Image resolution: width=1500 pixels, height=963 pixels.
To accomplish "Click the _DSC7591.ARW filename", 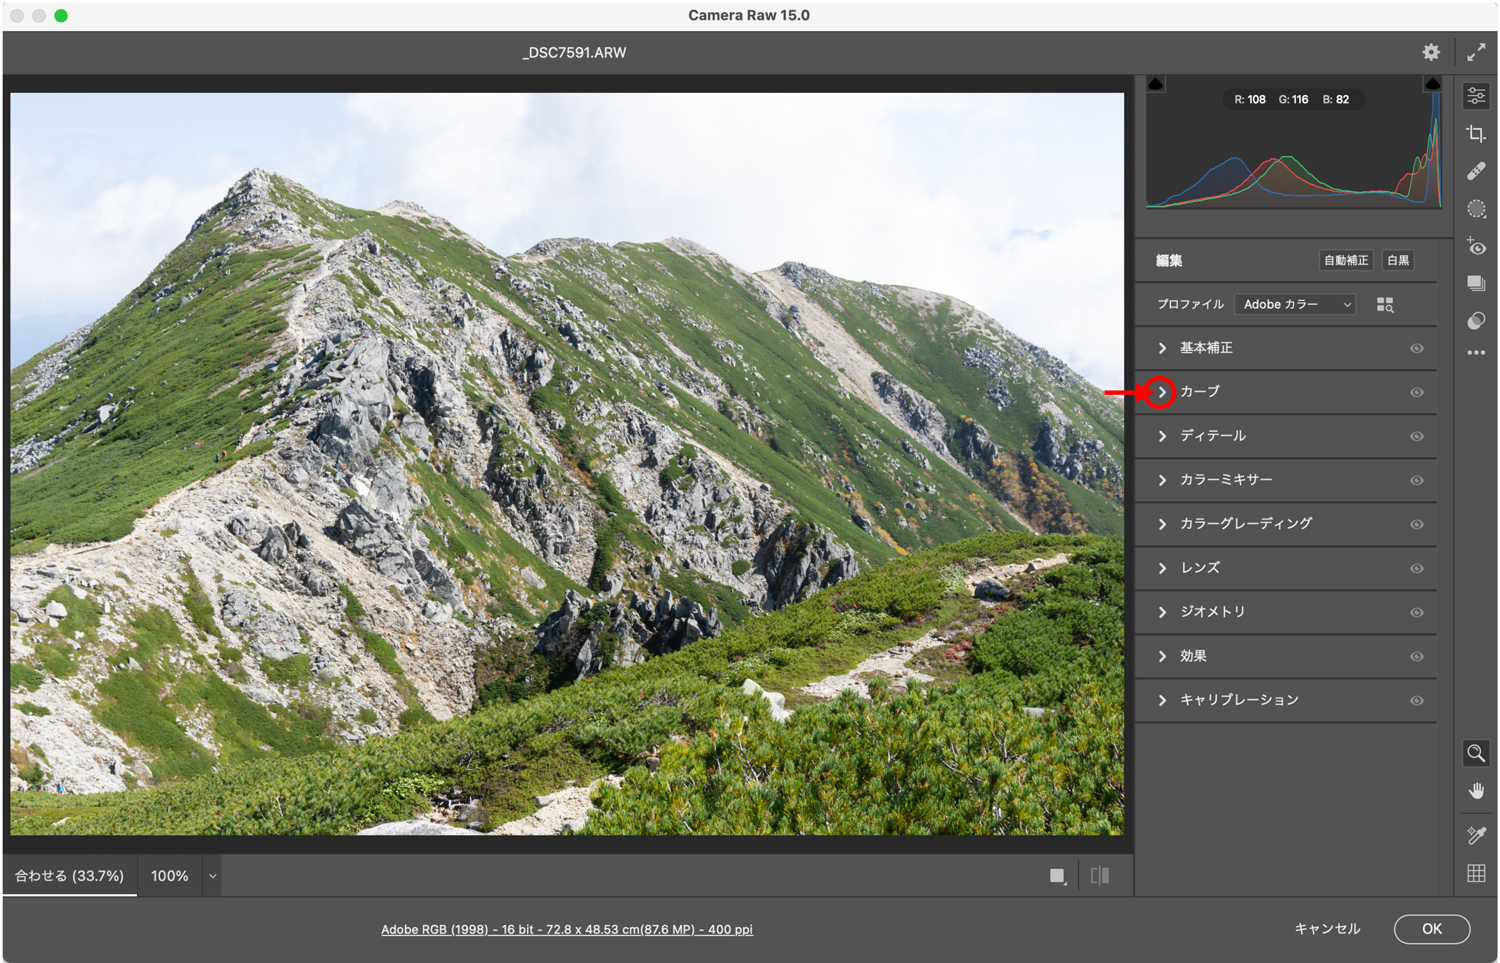I will [x=574, y=53].
